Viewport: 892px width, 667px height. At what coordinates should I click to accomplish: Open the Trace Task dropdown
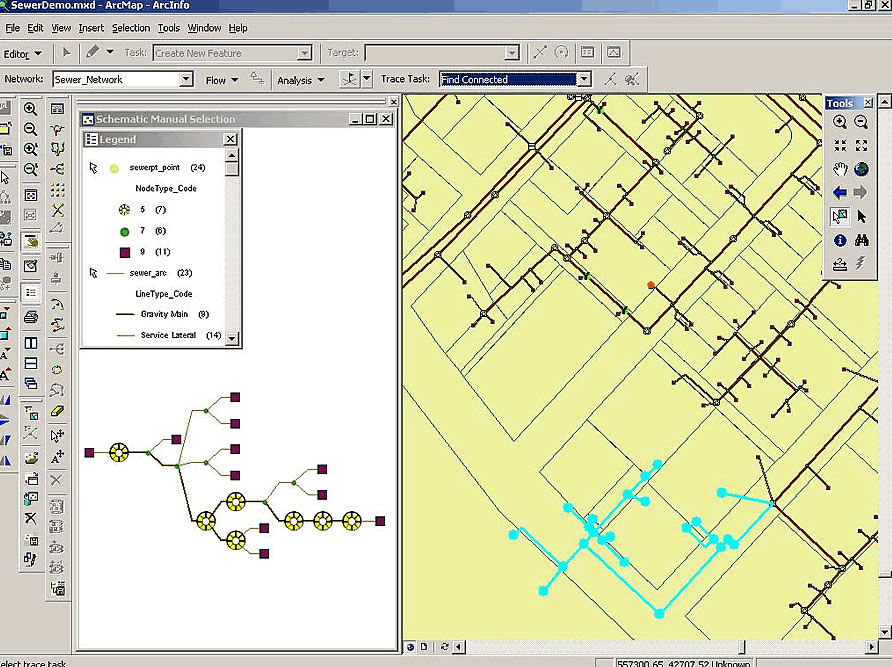pos(584,79)
